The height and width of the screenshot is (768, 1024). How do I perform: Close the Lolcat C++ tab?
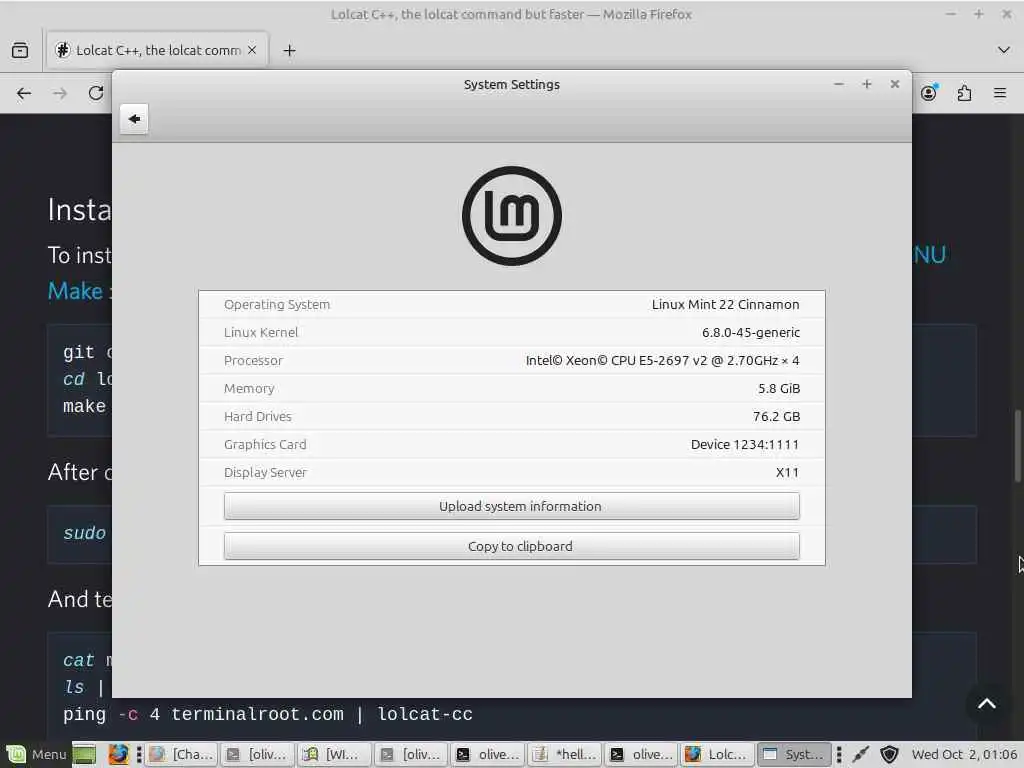click(252, 50)
